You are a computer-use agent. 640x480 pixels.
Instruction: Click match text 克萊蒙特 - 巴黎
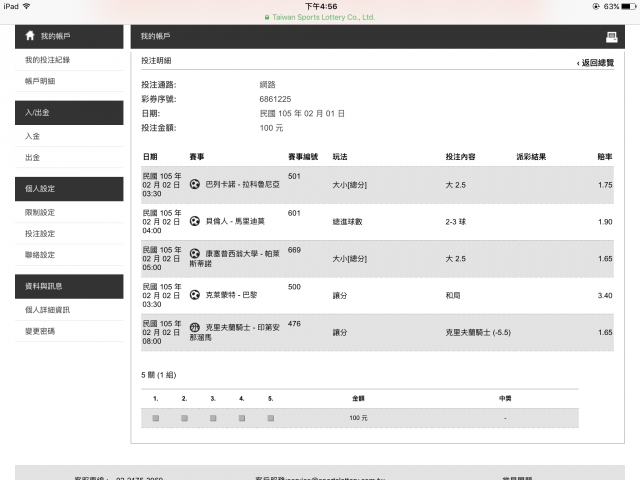[x=231, y=295]
